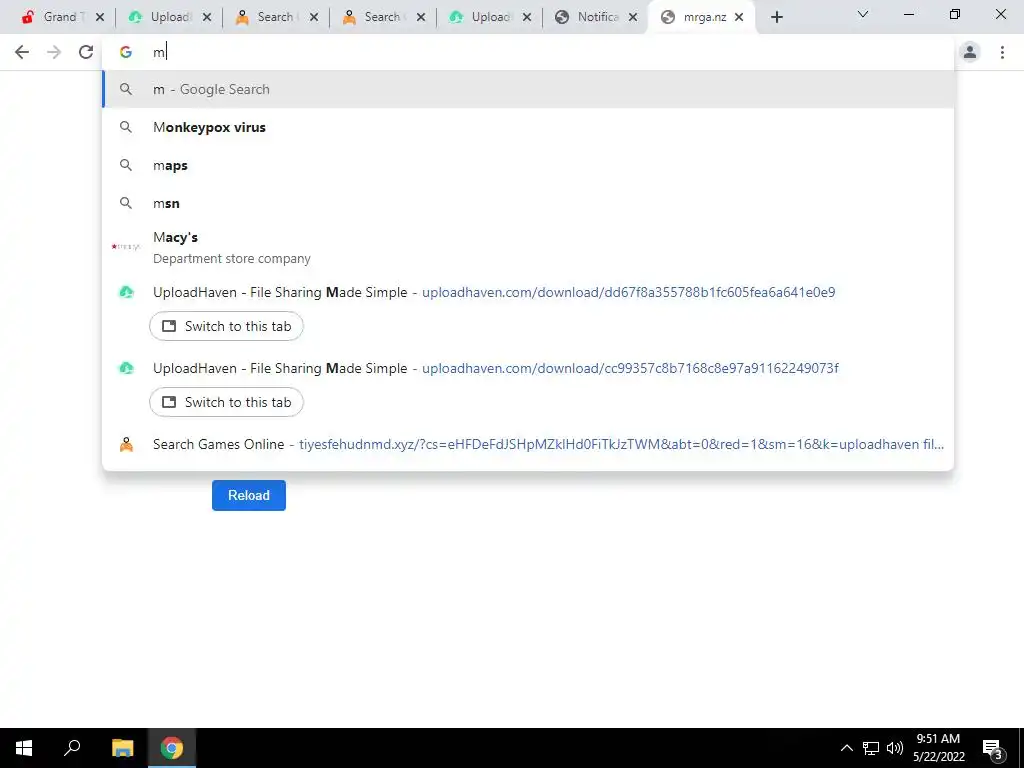The image size is (1024, 768).
Task: Go back to the previous page
Action: point(22,52)
